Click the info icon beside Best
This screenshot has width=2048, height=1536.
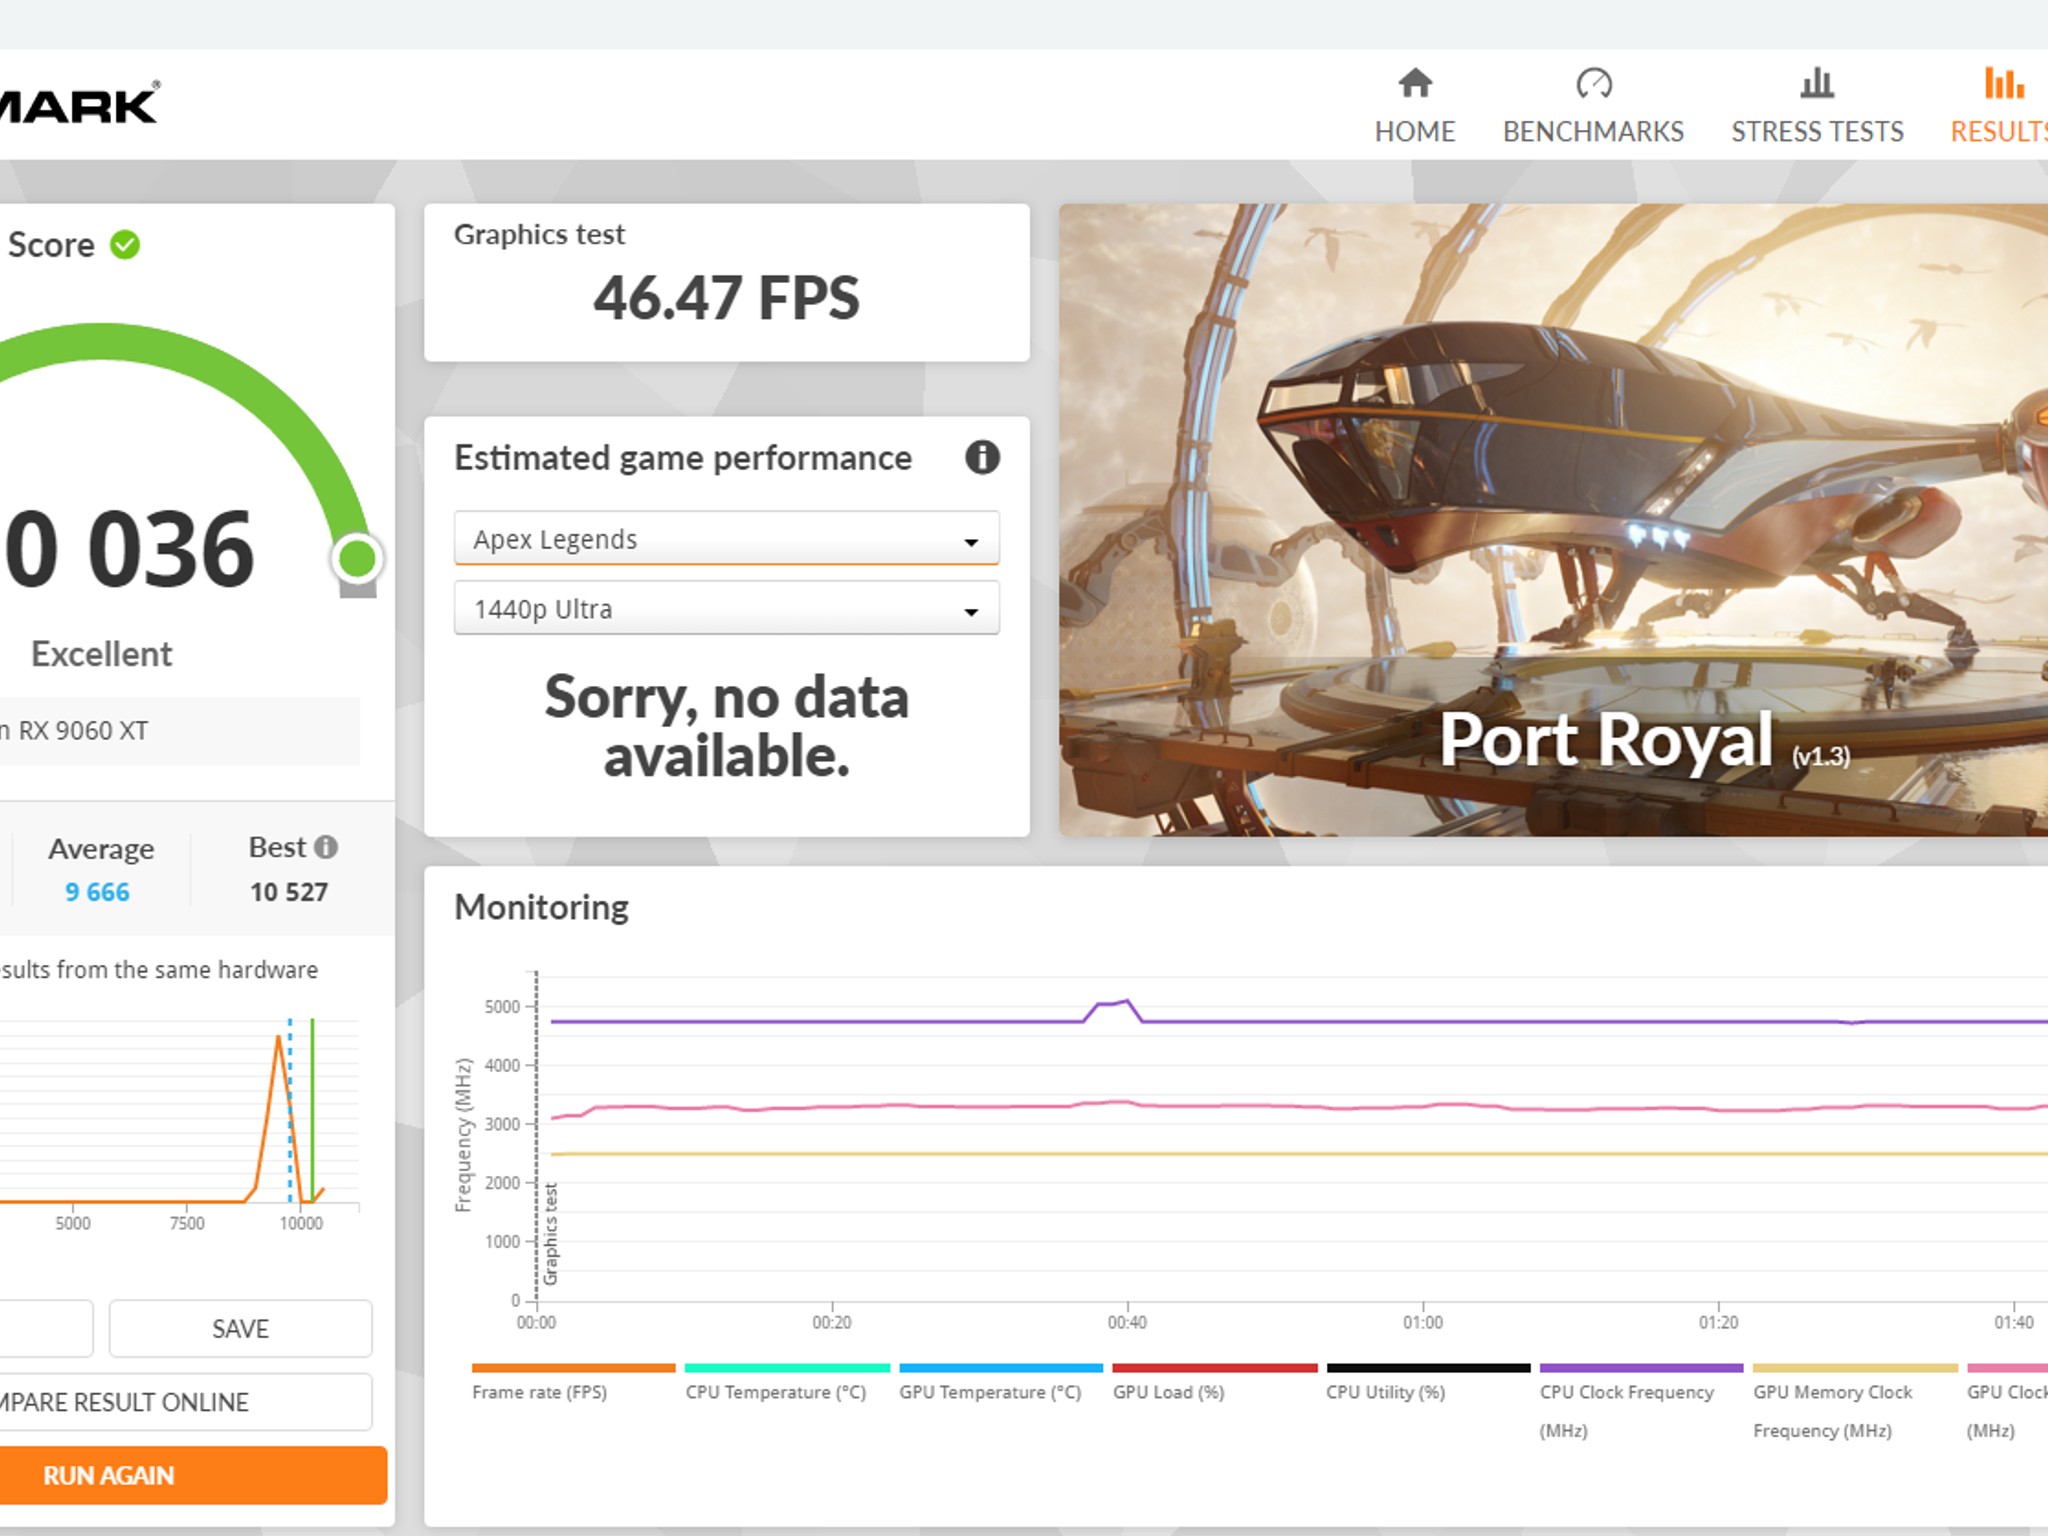tap(326, 847)
